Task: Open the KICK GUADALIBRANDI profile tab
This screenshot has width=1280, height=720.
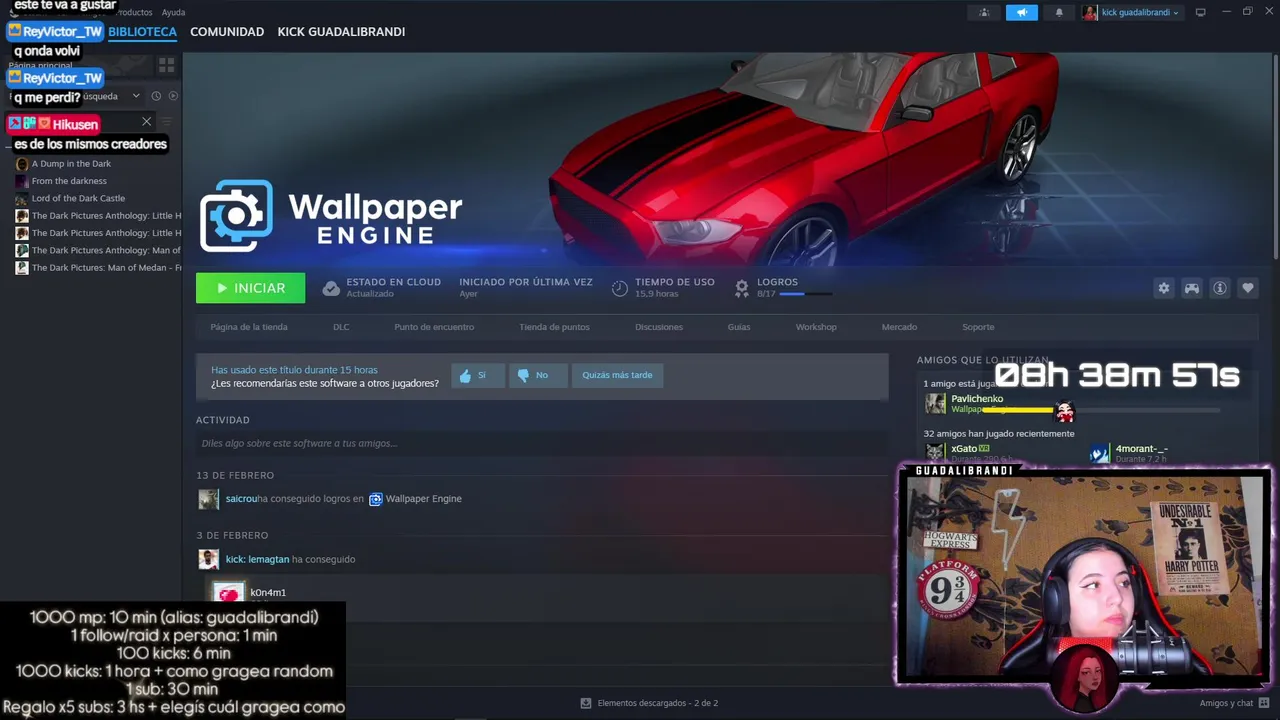Action: click(x=341, y=32)
